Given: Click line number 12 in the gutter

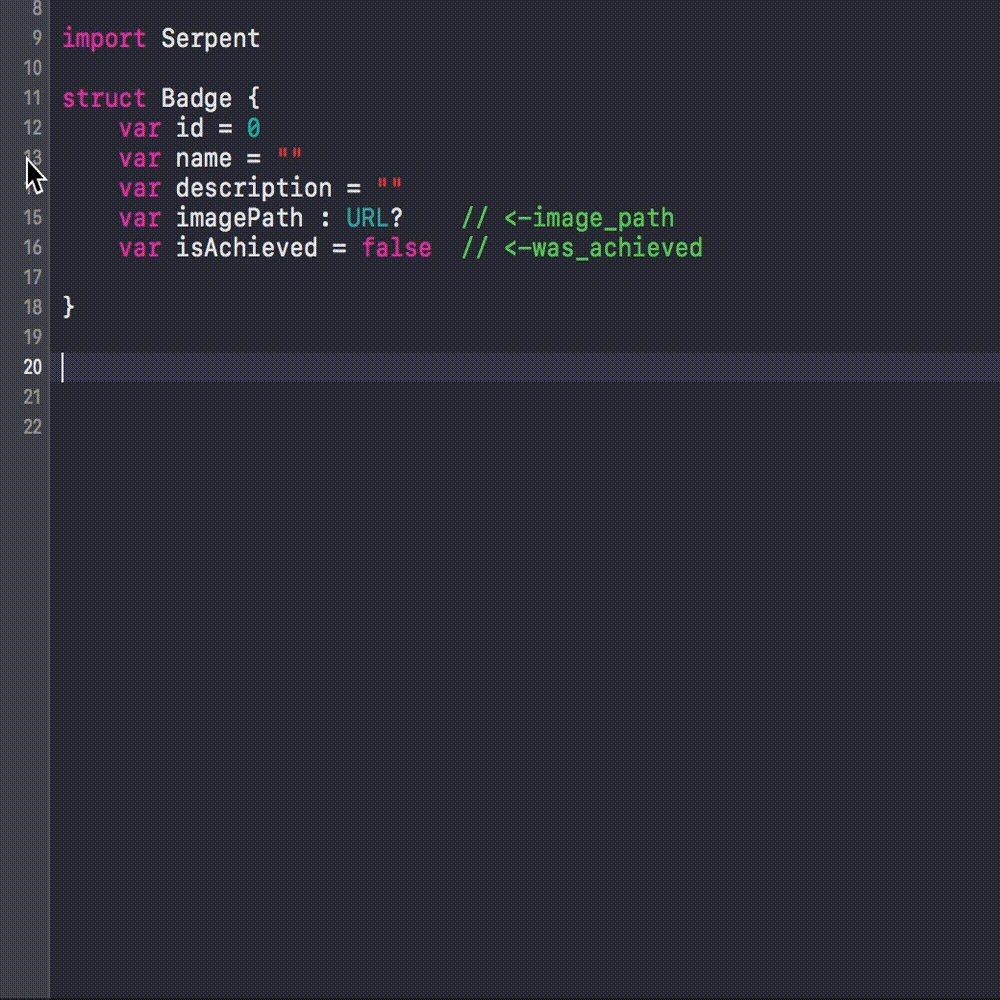Looking at the screenshot, I should click(33, 128).
